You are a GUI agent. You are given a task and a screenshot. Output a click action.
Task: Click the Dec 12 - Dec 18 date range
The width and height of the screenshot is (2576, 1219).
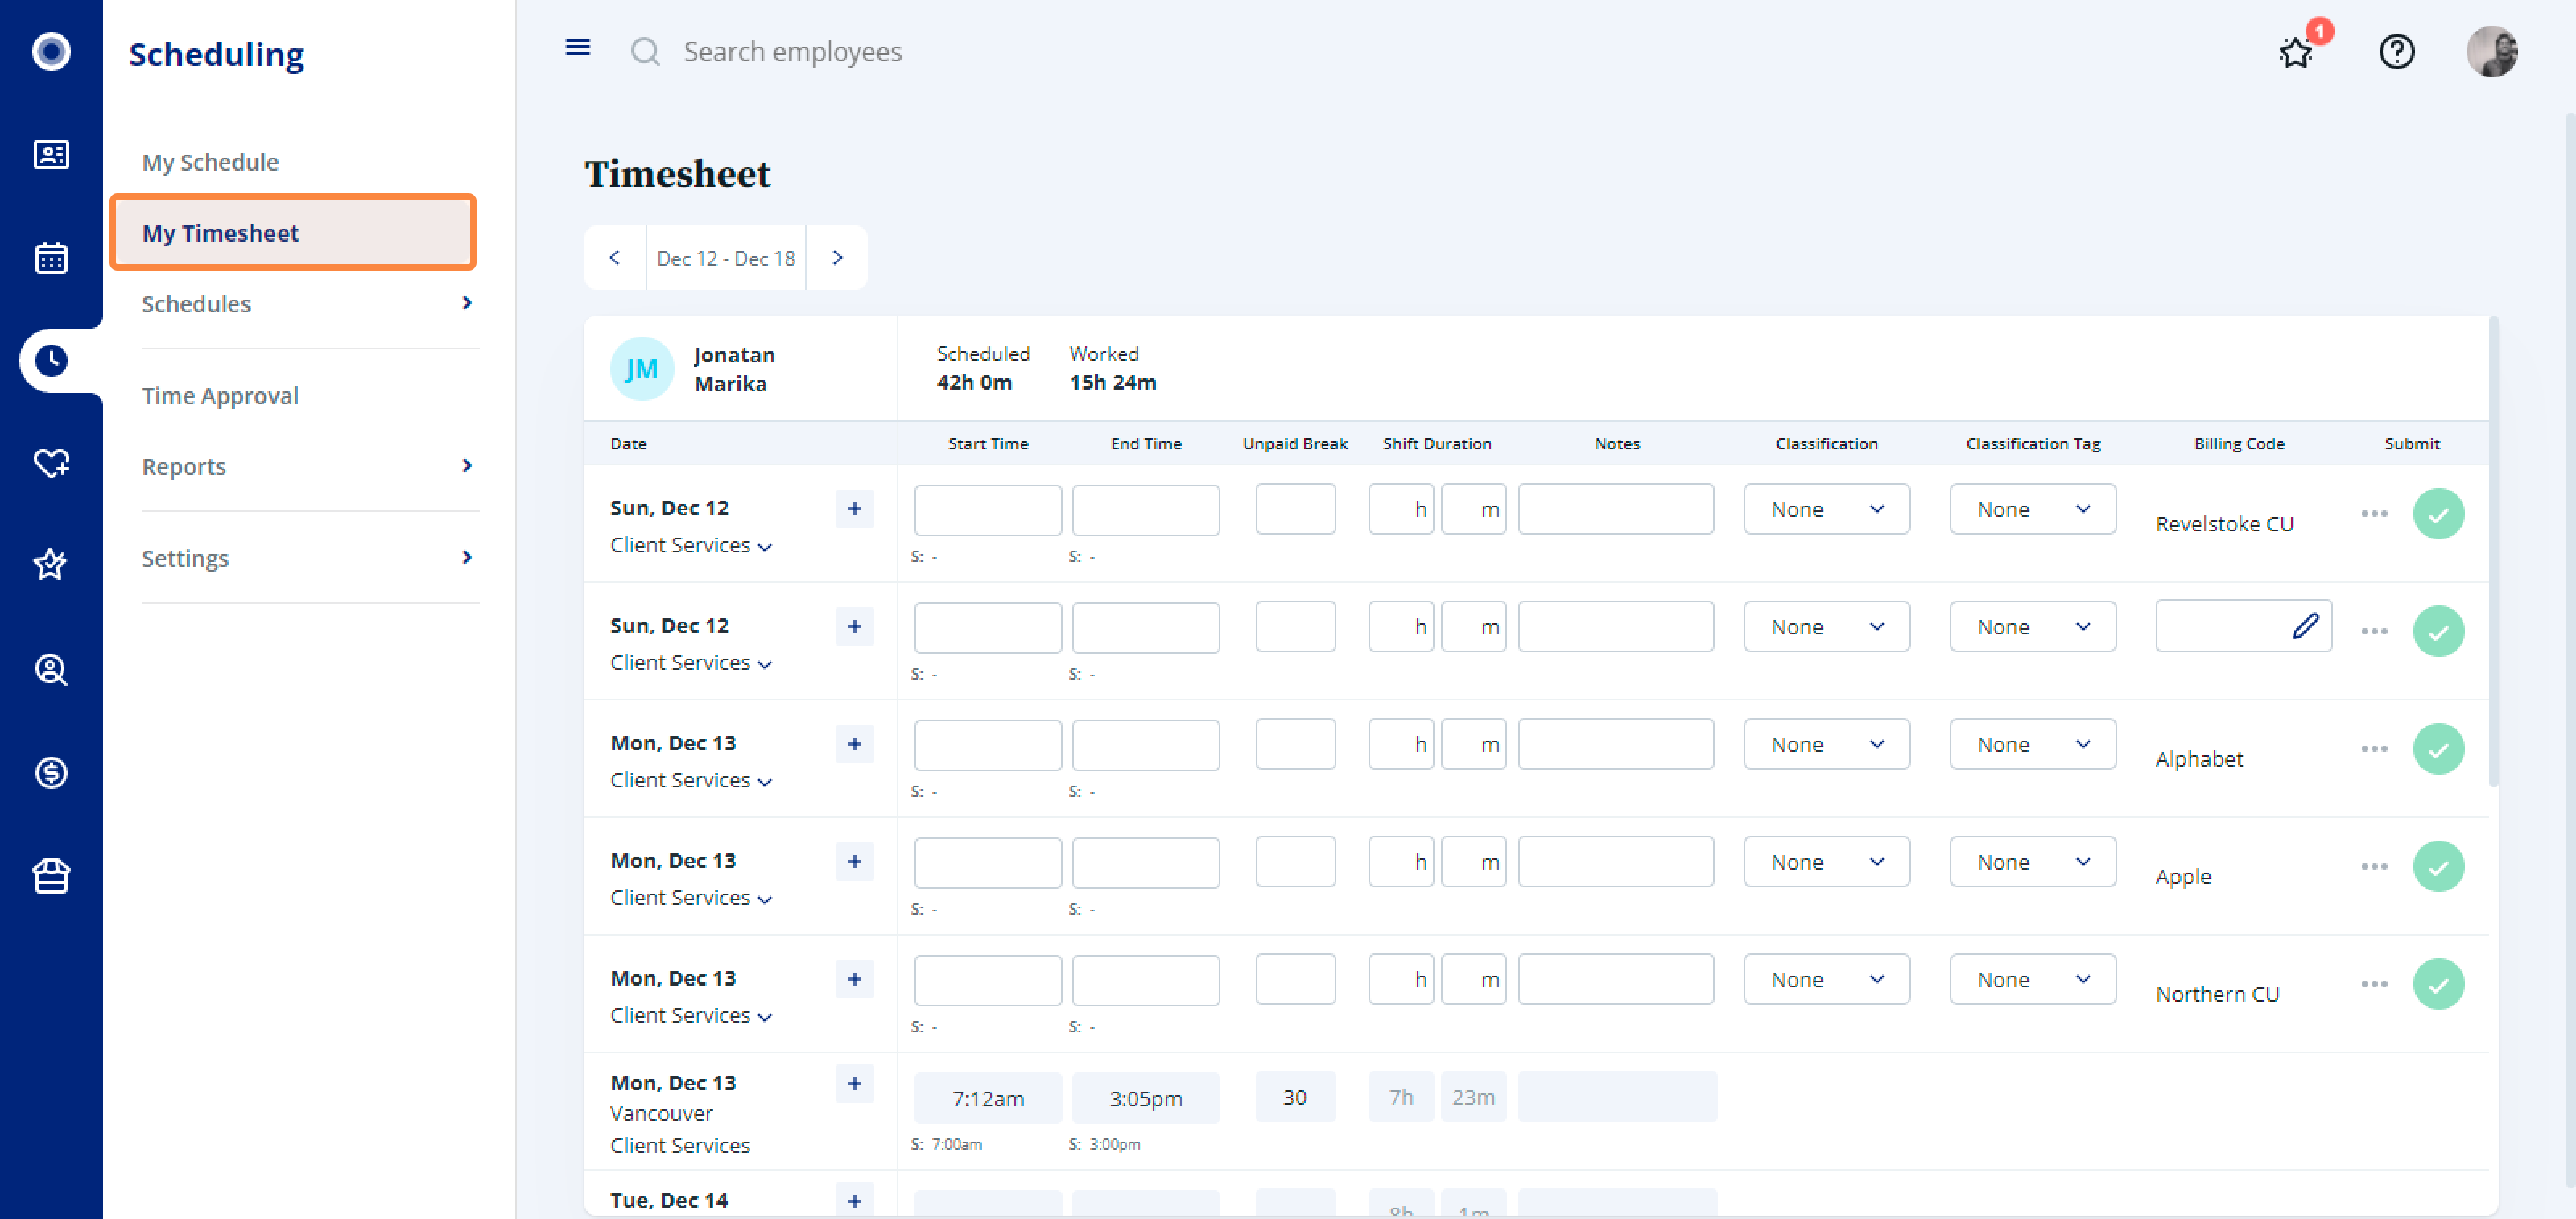point(726,258)
